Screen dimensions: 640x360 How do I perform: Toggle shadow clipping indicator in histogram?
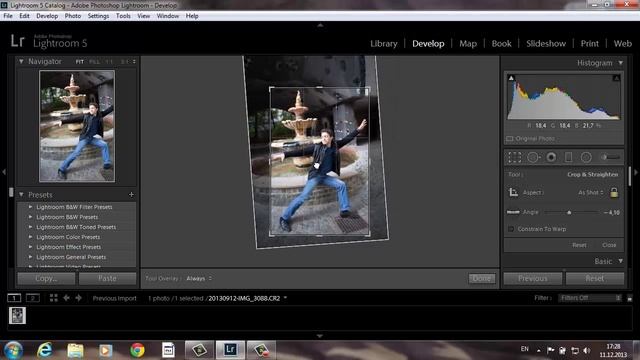pos(511,78)
